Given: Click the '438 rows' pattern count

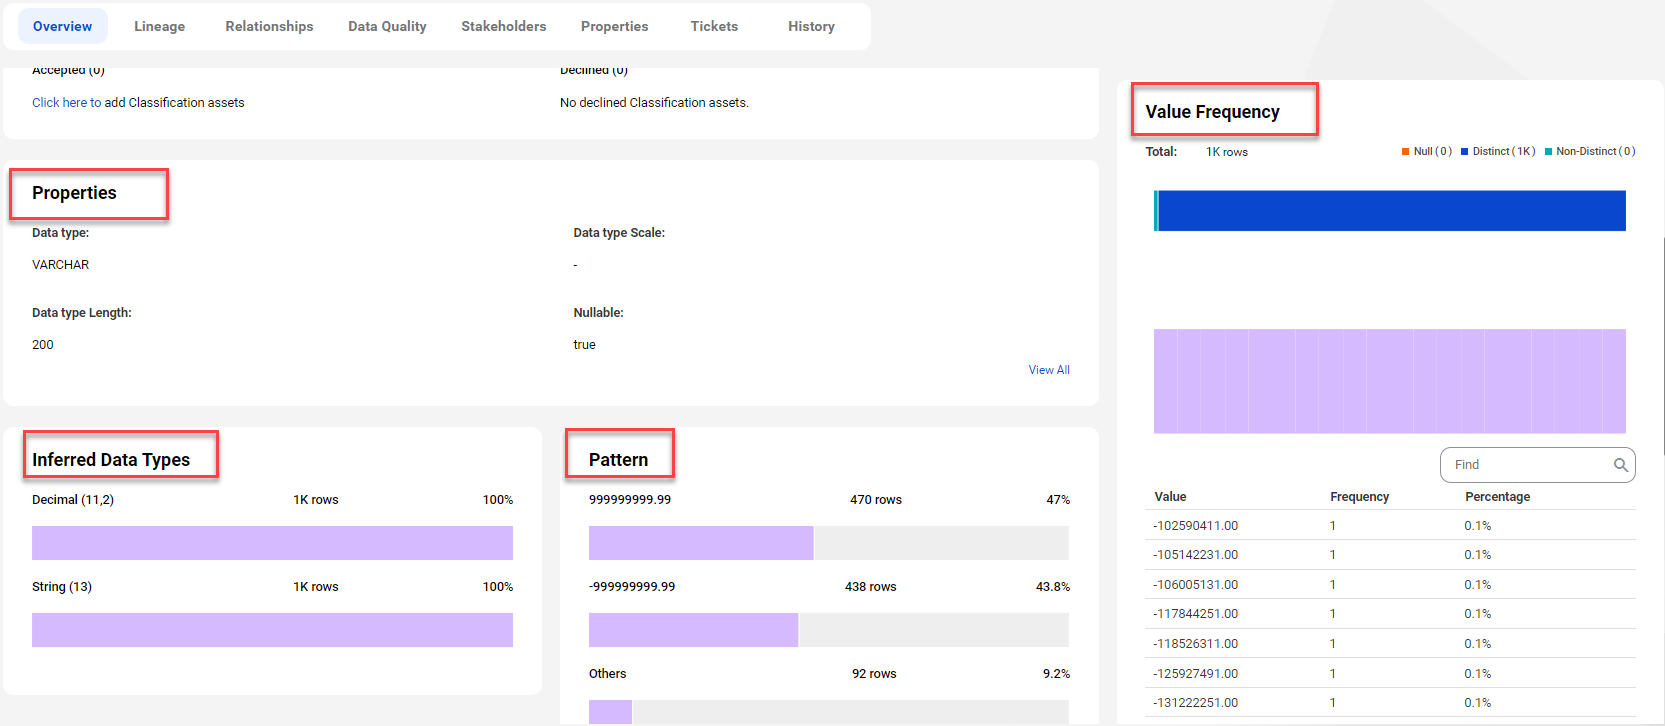Looking at the screenshot, I should (x=871, y=587).
